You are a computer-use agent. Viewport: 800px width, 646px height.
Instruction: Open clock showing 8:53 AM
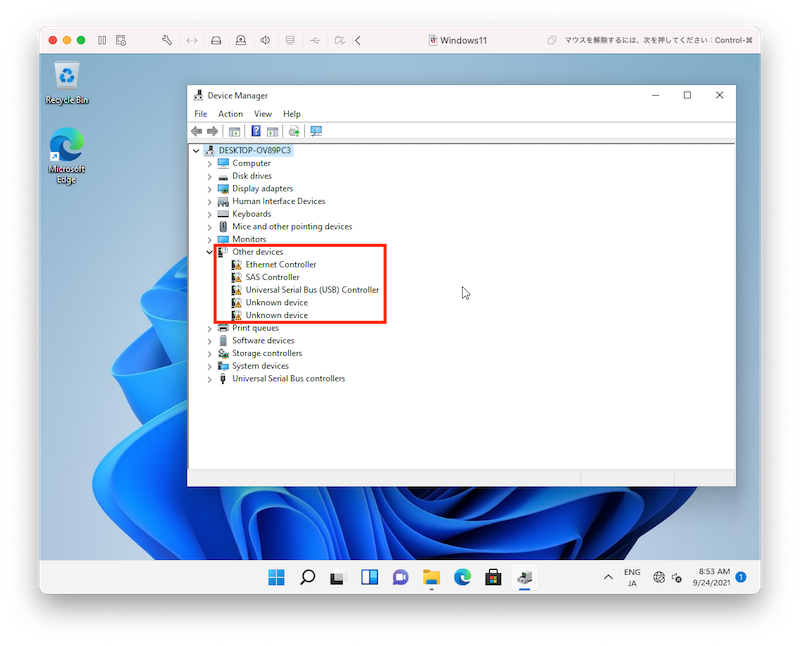point(712,577)
